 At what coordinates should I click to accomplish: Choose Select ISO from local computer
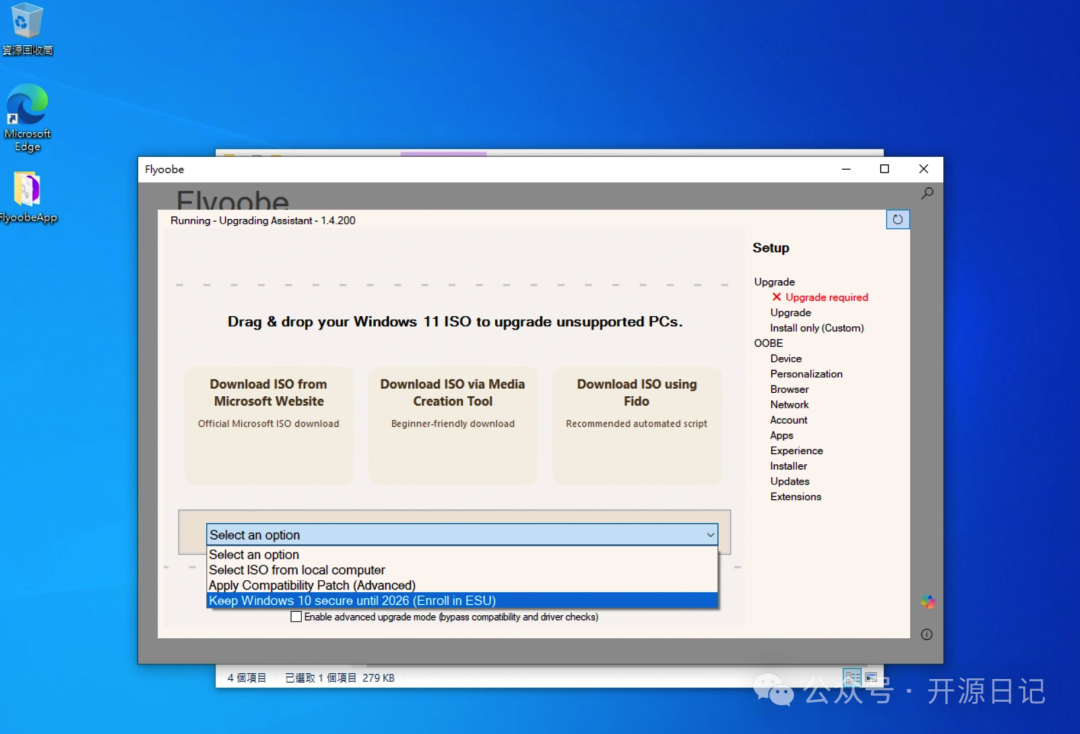click(x=297, y=570)
